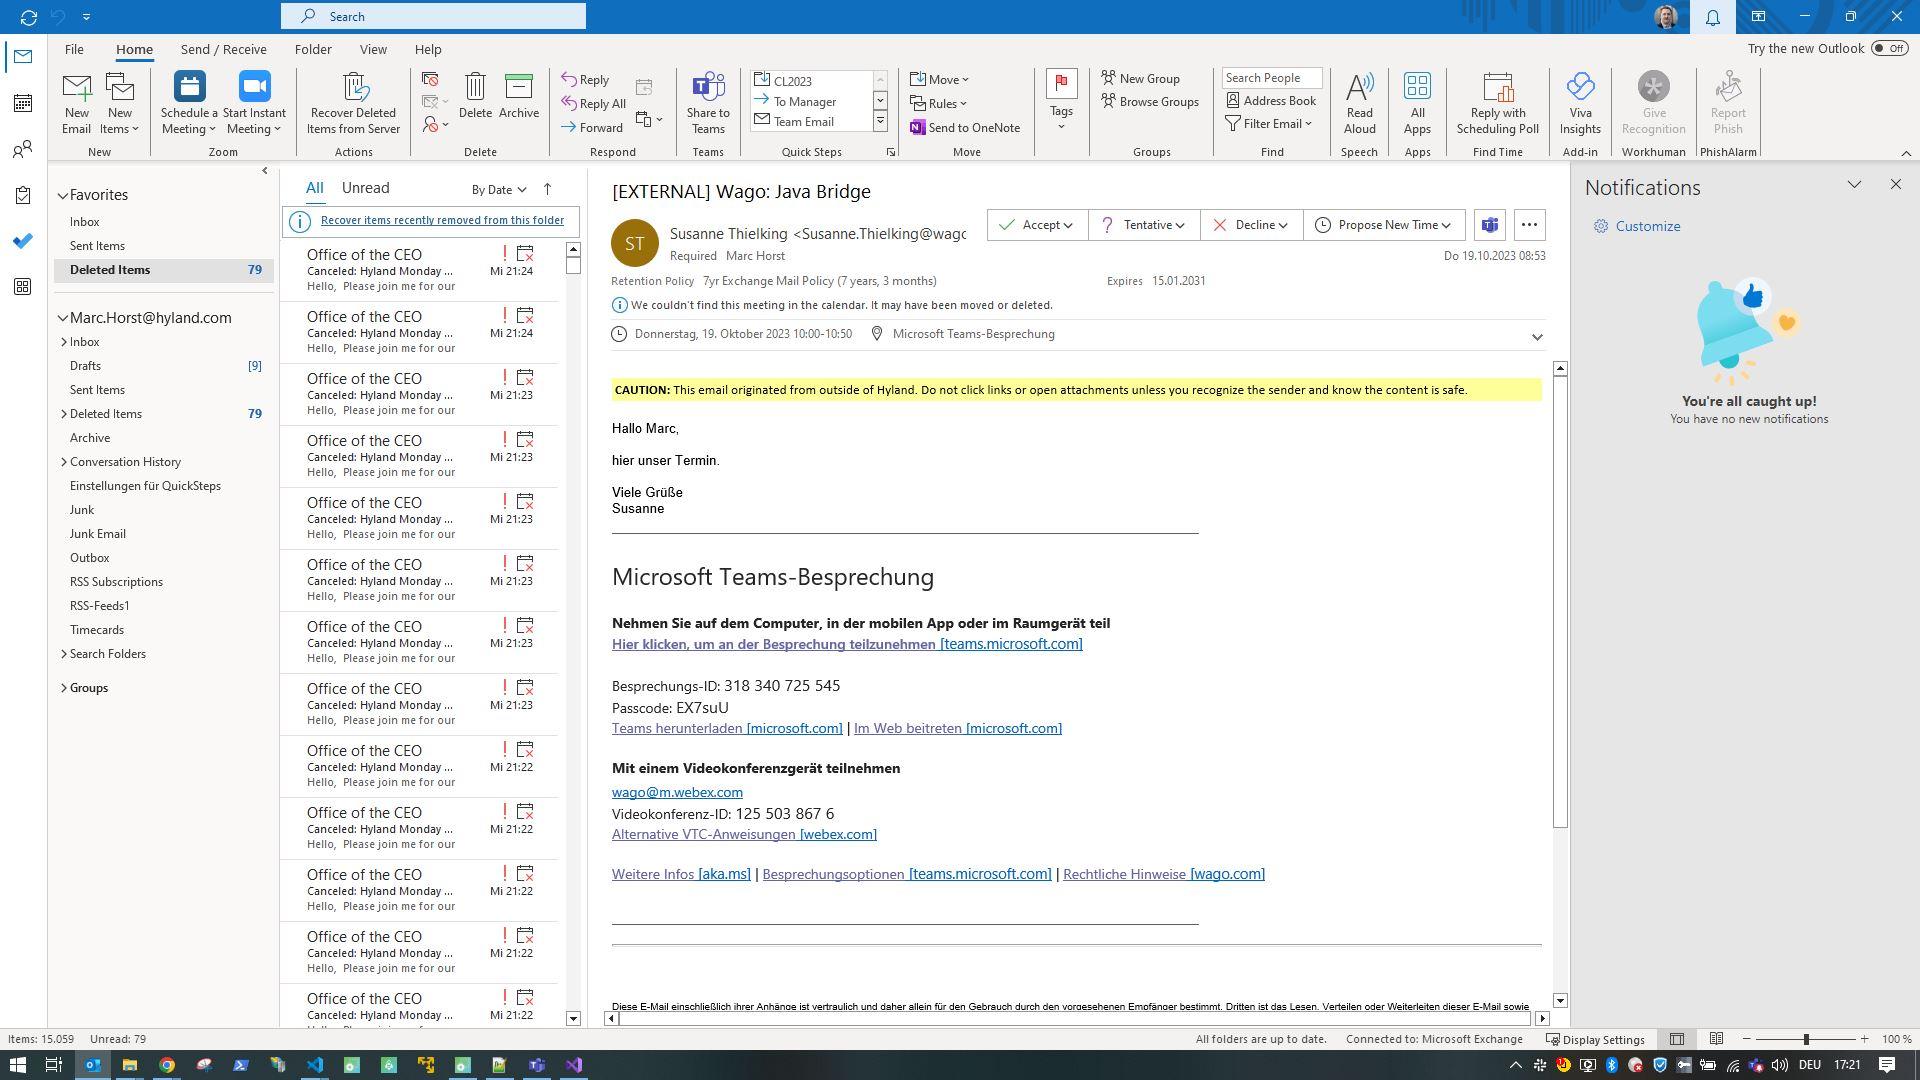Screen dimensions: 1920x1080
Task: Click Forward button
Action: pos(592,127)
